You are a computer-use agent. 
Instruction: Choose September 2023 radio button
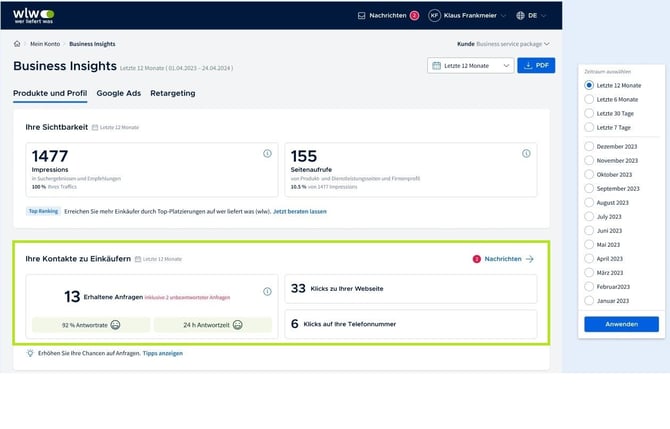tap(589, 188)
